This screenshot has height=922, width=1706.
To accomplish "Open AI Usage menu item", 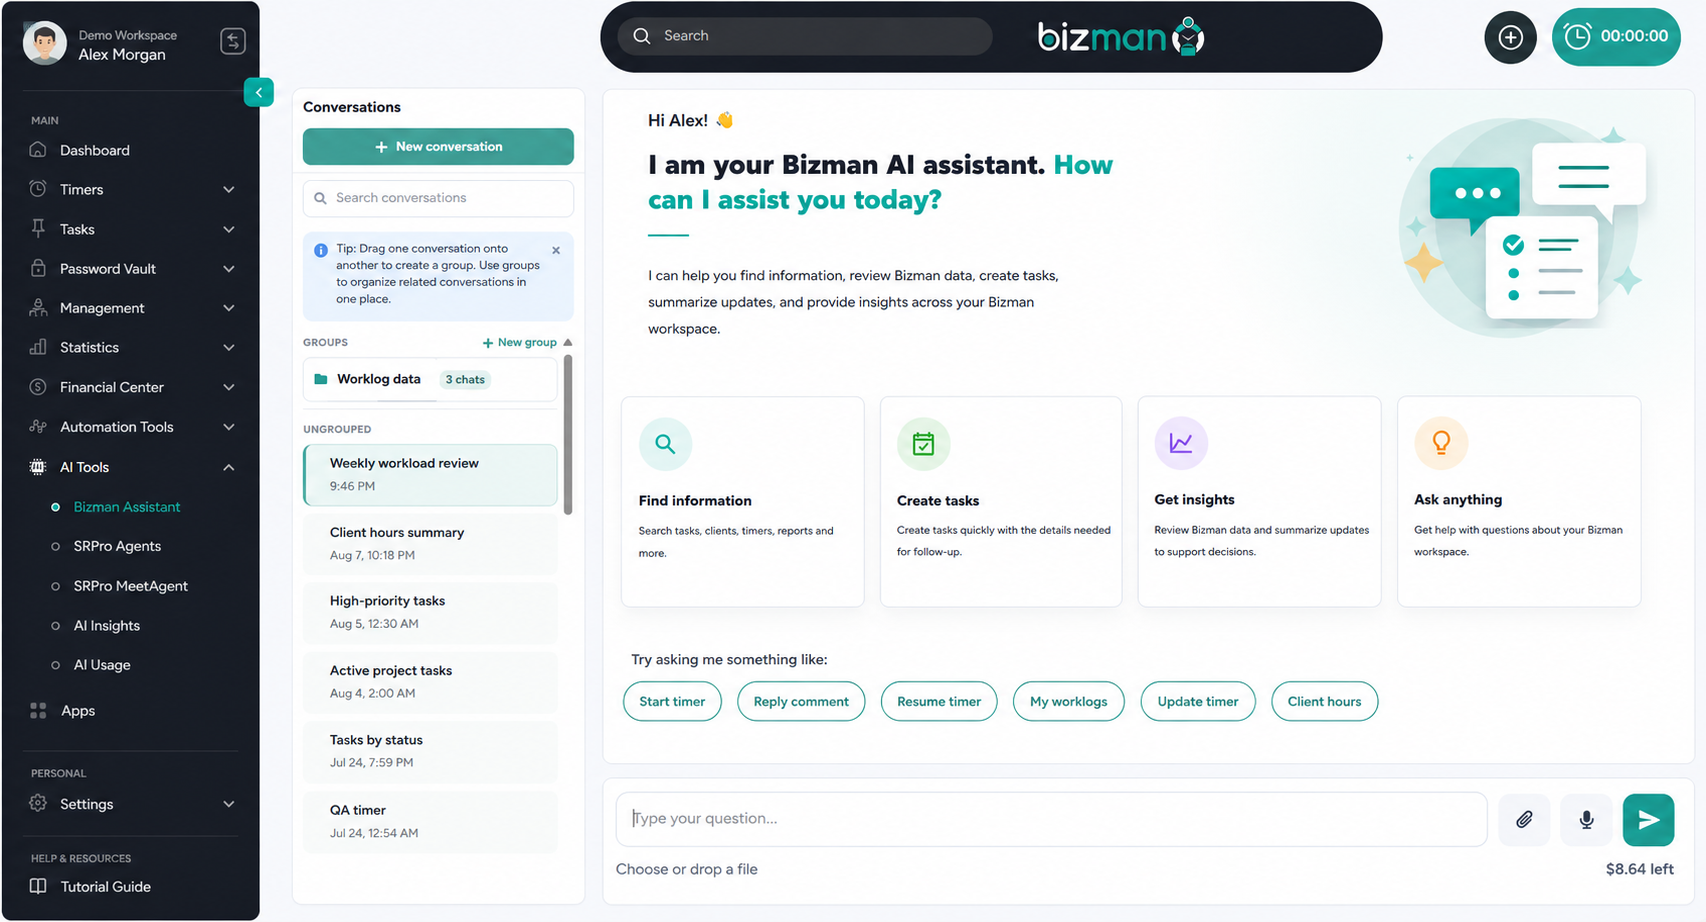I will pyautogui.click(x=102, y=665).
